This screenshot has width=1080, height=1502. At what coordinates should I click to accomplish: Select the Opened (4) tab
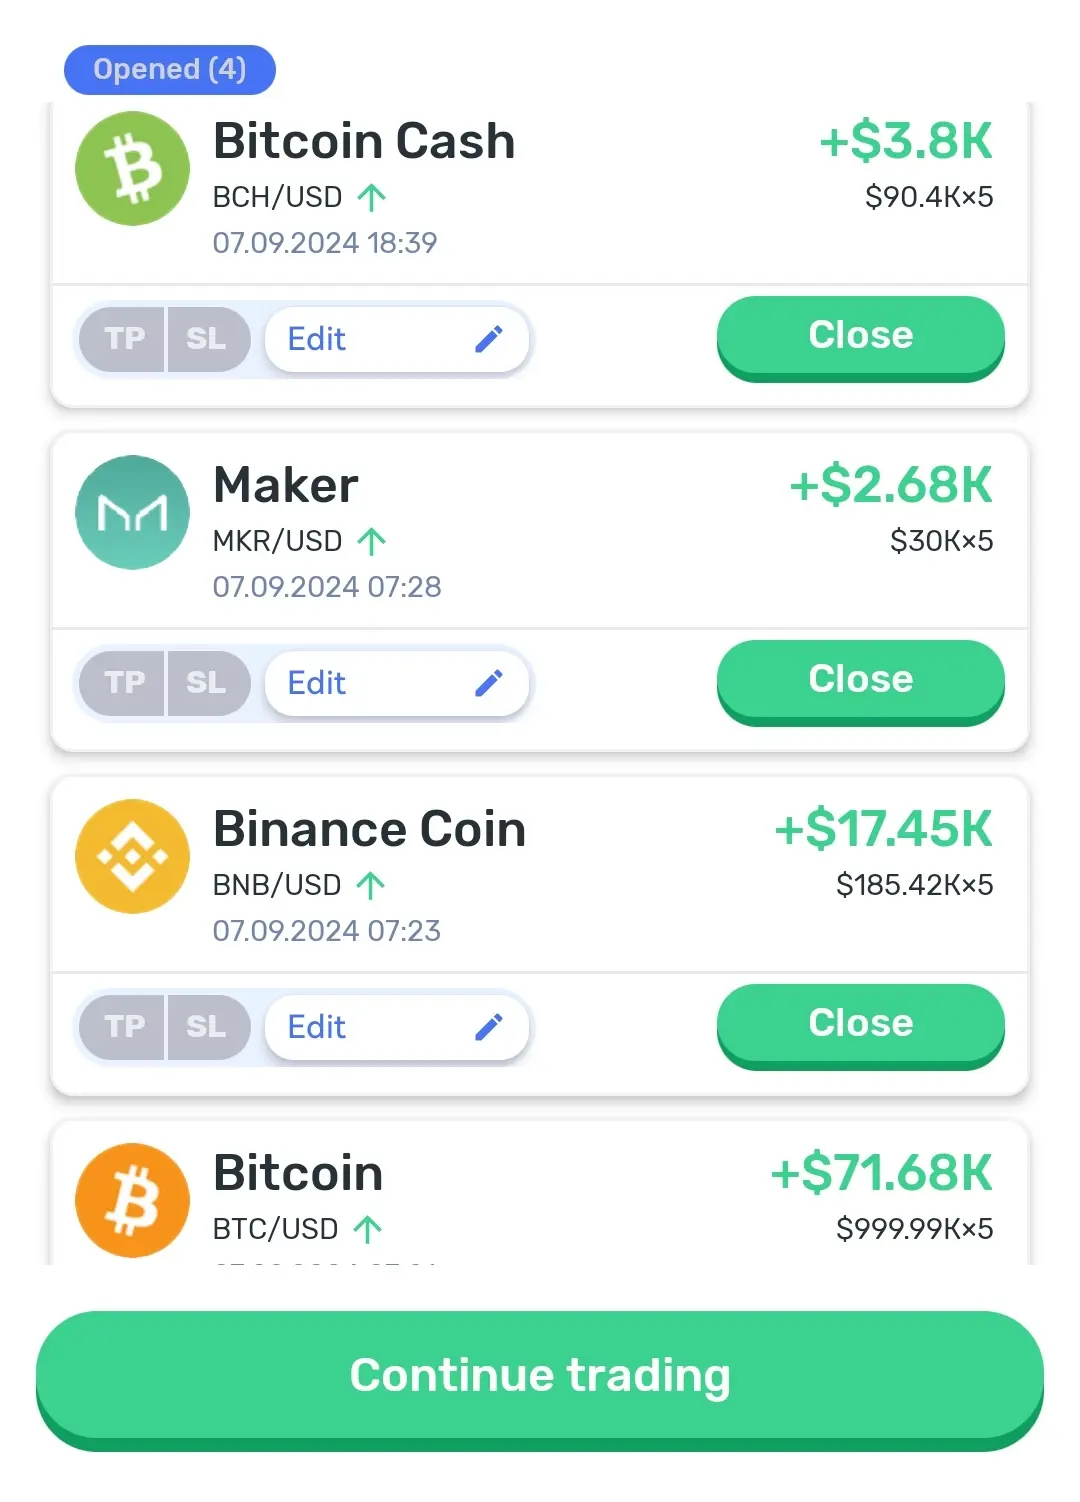170,69
